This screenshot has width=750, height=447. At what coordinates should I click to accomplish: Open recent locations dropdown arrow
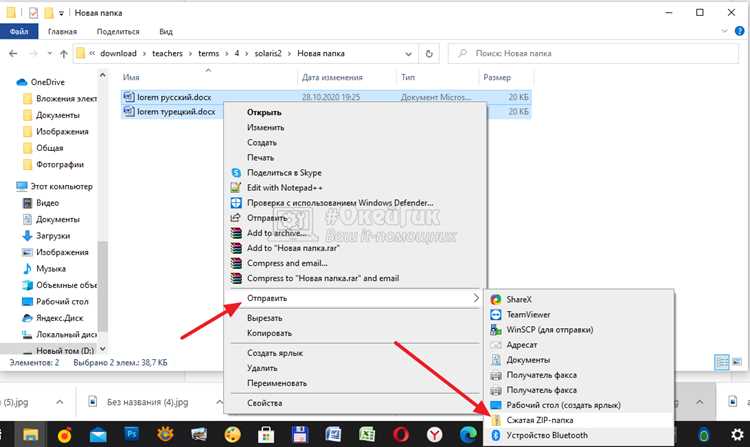(x=50, y=54)
